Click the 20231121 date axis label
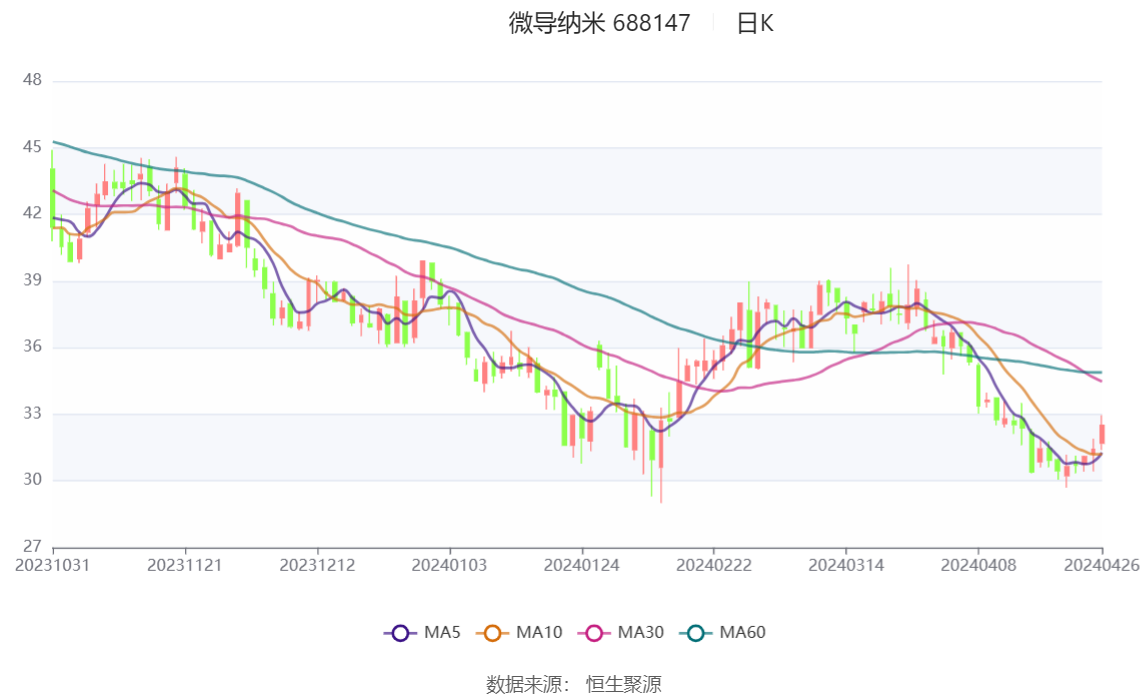The width and height of the screenshot is (1148, 699). point(184,566)
